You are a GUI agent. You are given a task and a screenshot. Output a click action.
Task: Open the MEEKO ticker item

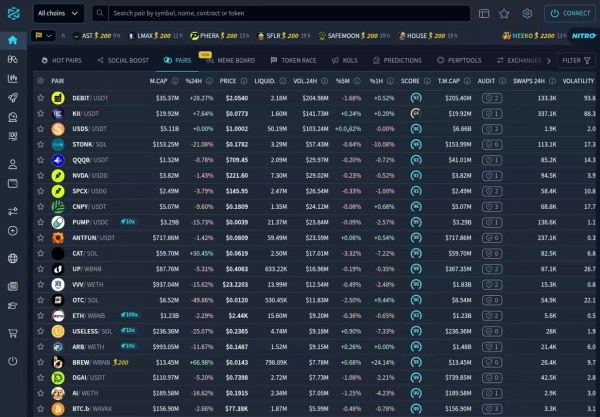(x=535, y=36)
